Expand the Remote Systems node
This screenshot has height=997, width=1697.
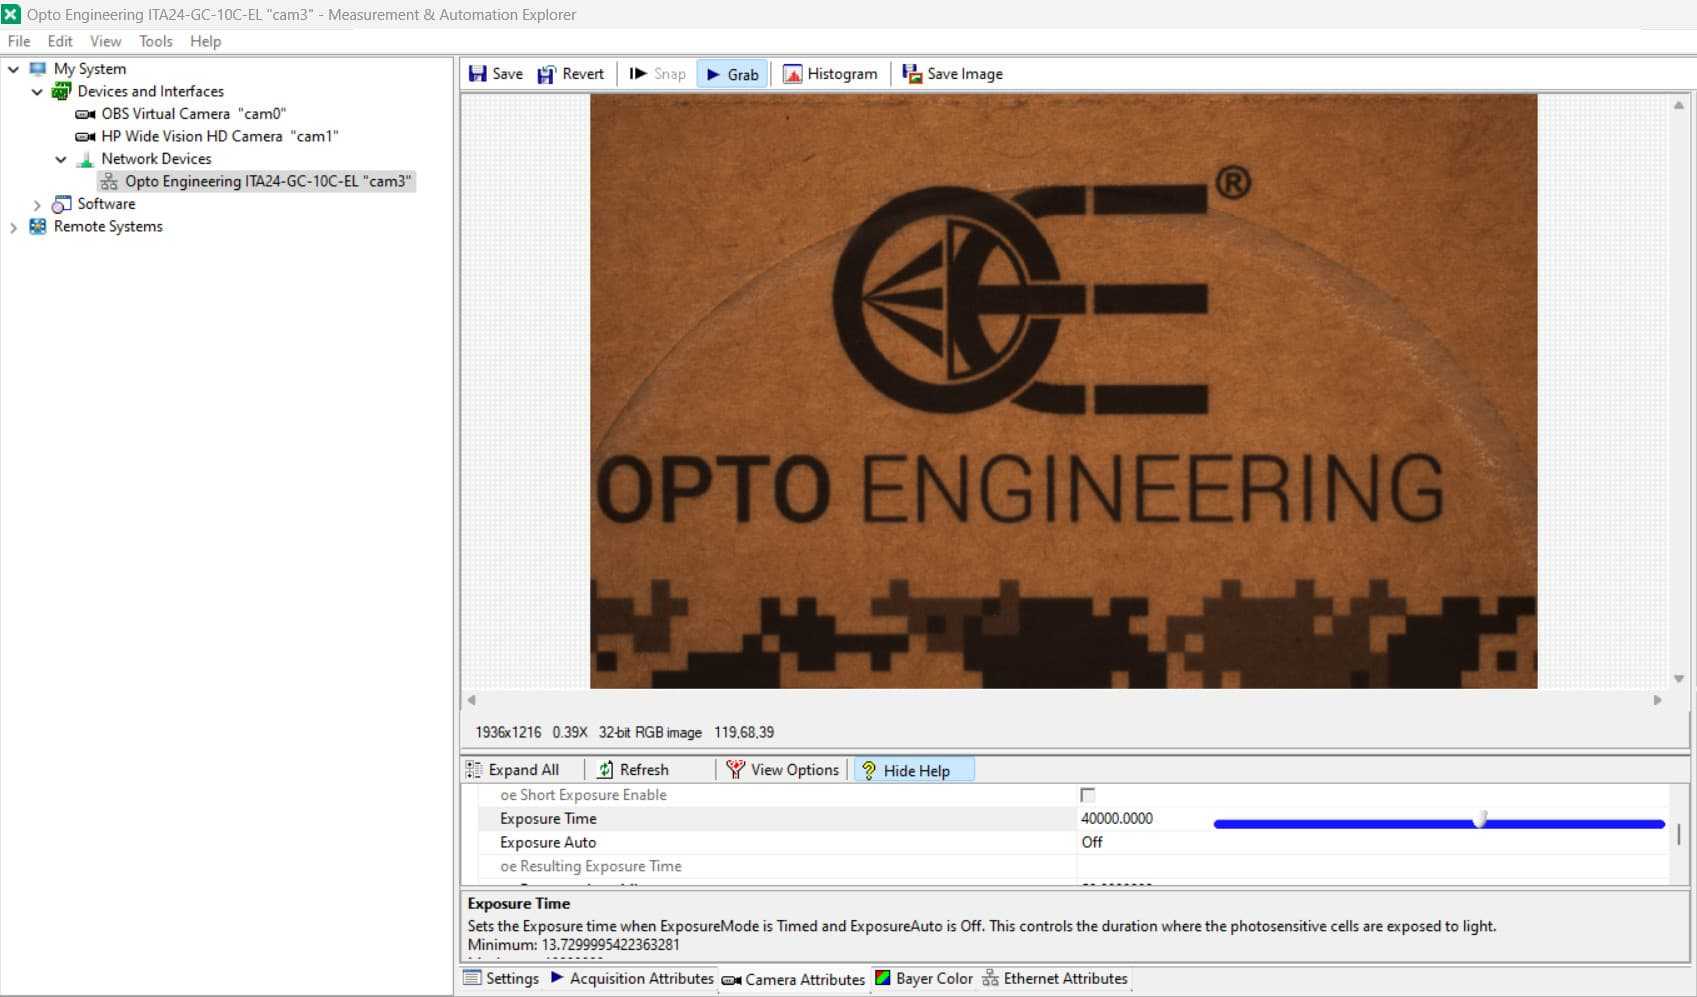click(14, 228)
